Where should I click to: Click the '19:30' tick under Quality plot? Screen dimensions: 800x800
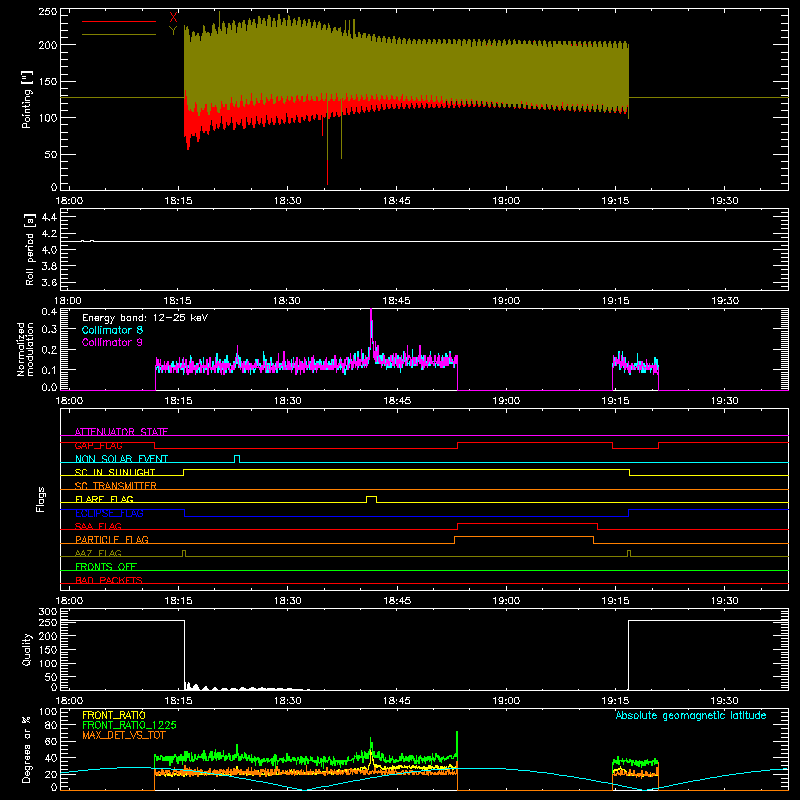[x=724, y=701]
